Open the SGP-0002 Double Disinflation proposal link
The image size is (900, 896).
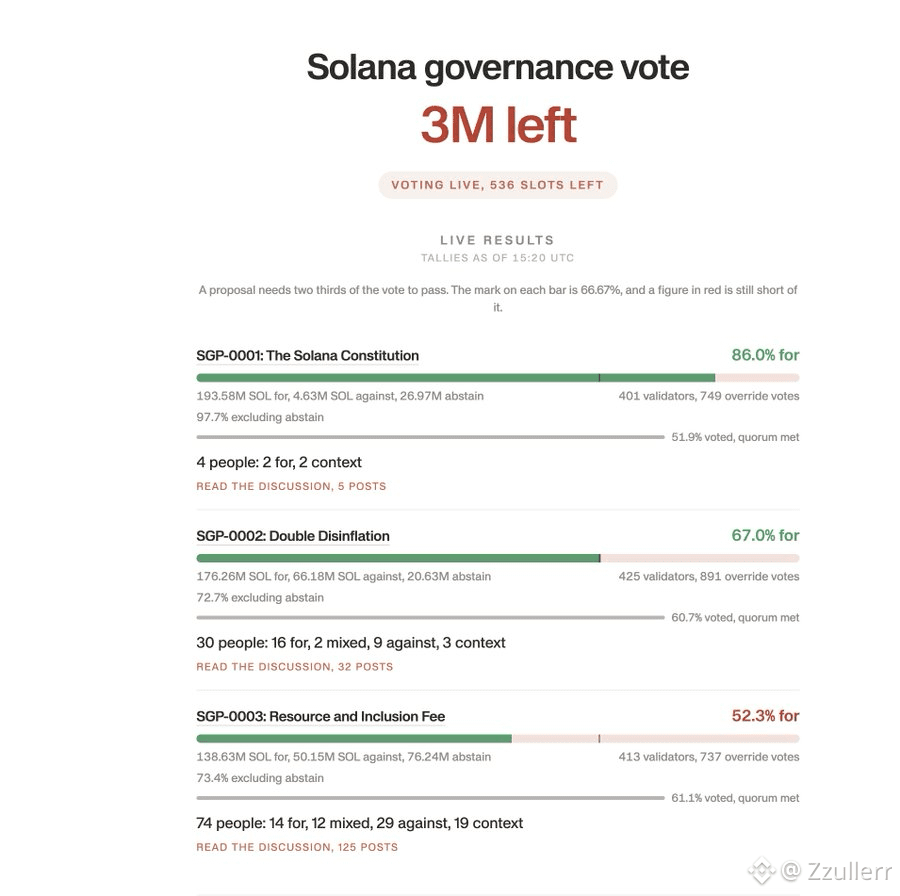click(x=293, y=536)
